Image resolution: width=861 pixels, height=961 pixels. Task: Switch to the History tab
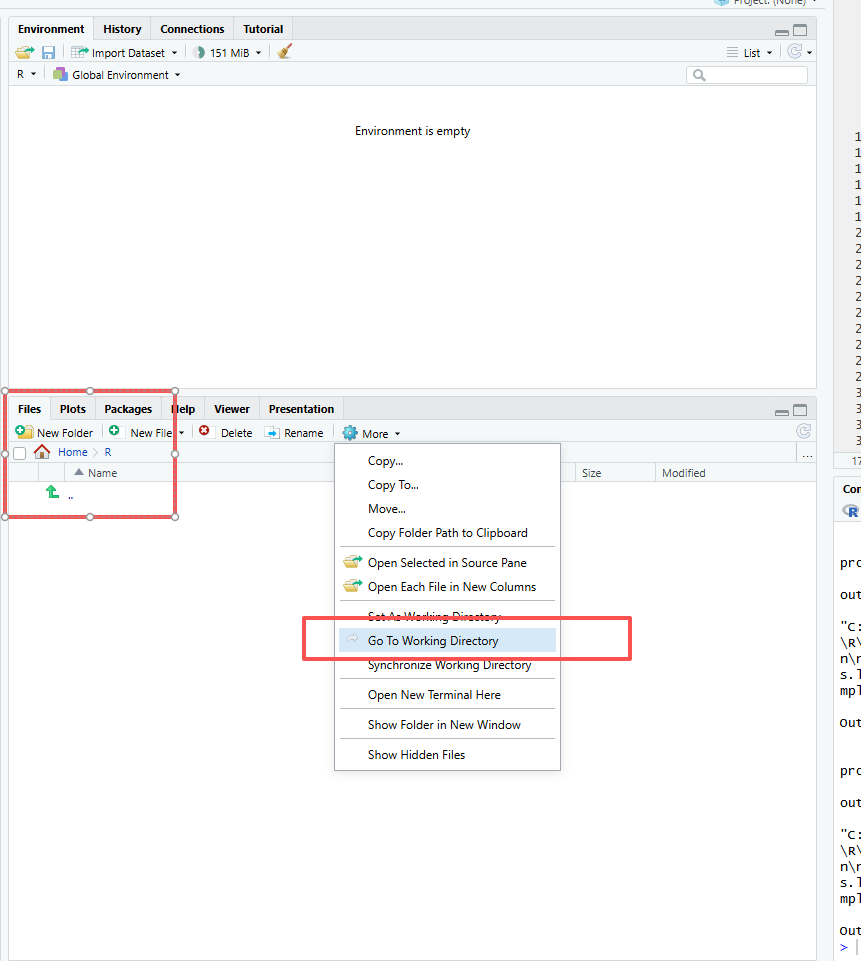[122, 29]
